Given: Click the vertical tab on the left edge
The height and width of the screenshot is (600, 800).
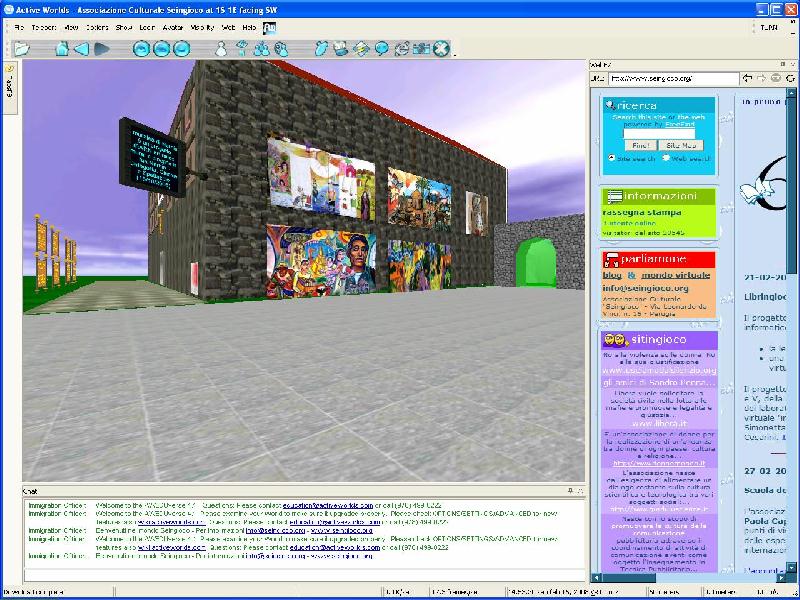Looking at the screenshot, I should [x=10, y=88].
